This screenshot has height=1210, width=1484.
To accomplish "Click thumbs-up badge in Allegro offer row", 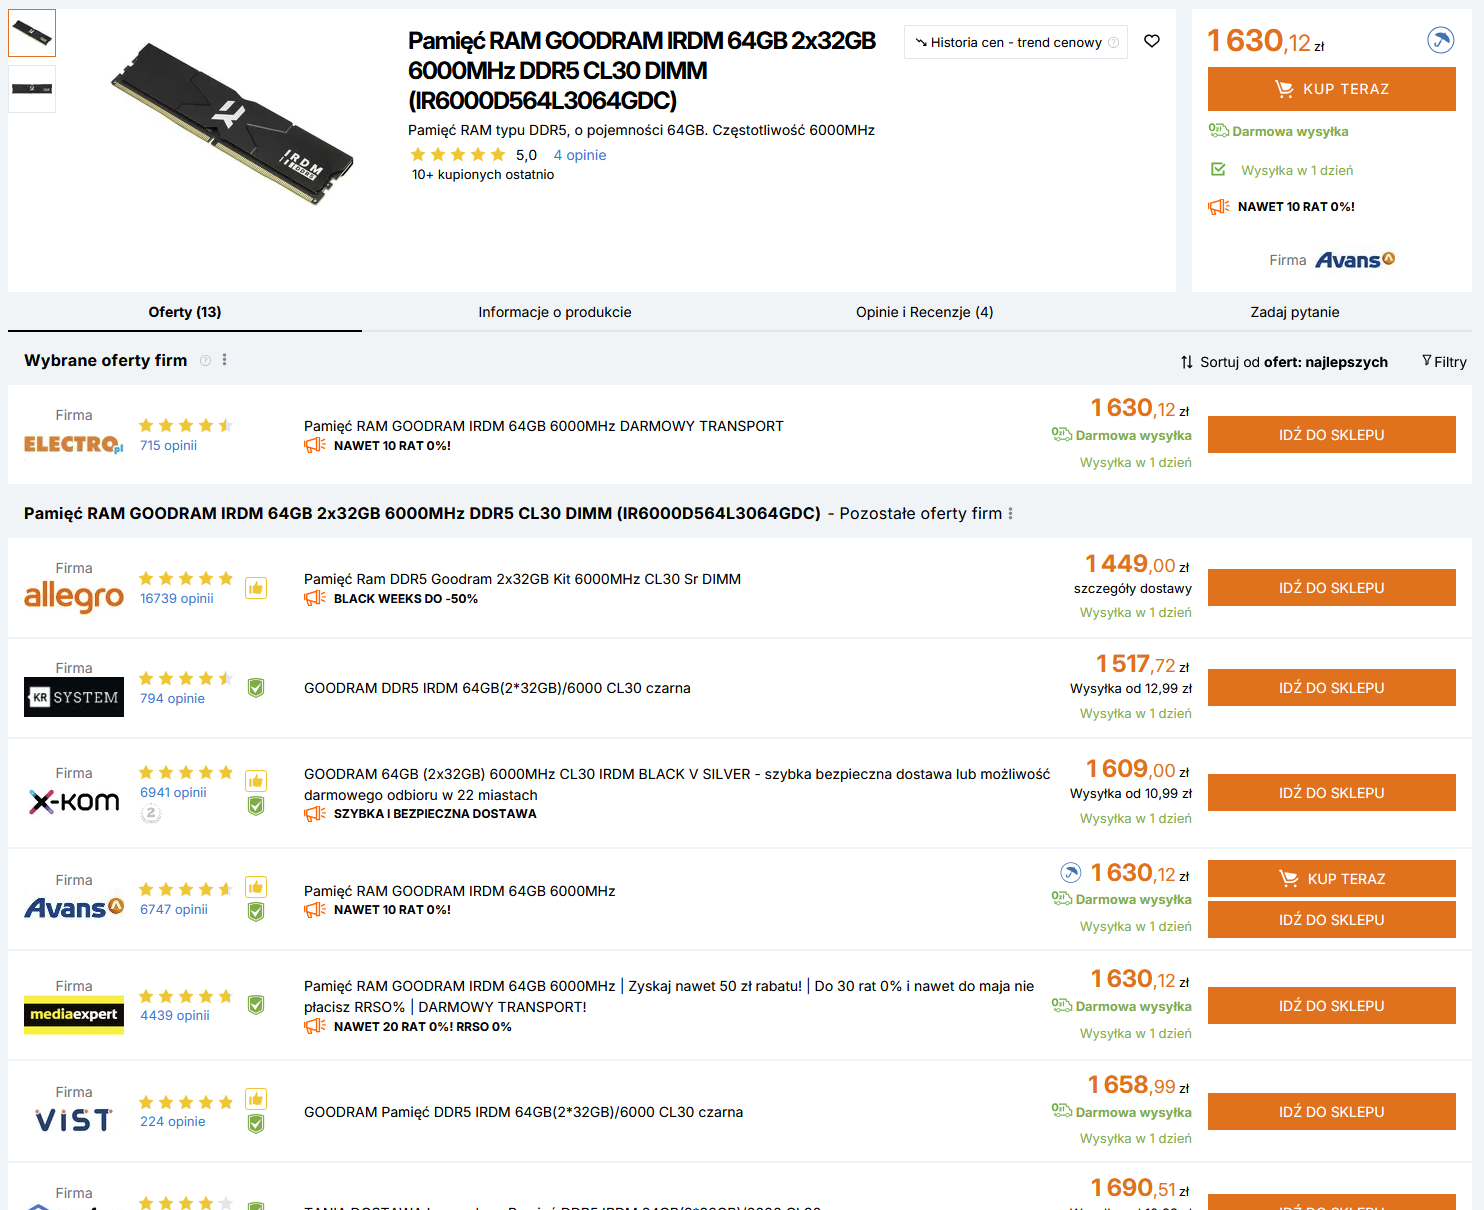I will pyautogui.click(x=256, y=588).
